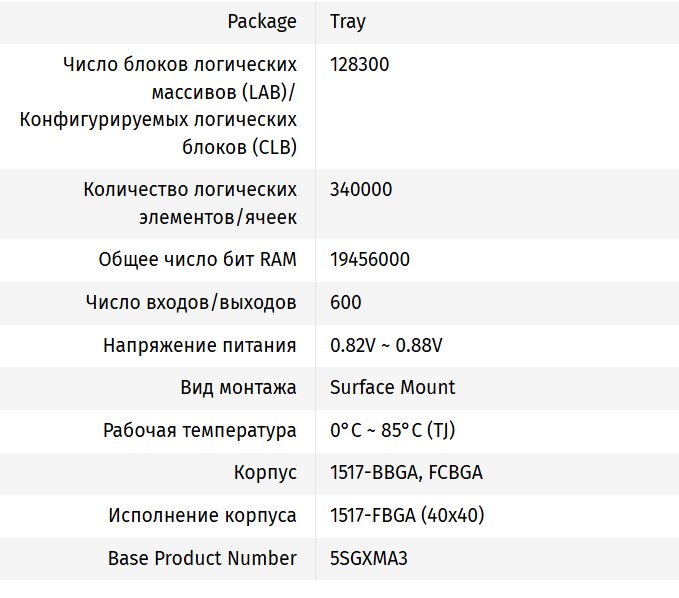Viewport: 679px width, 598px height.
Task: Select the "Tray" package value
Action: coord(346,21)
